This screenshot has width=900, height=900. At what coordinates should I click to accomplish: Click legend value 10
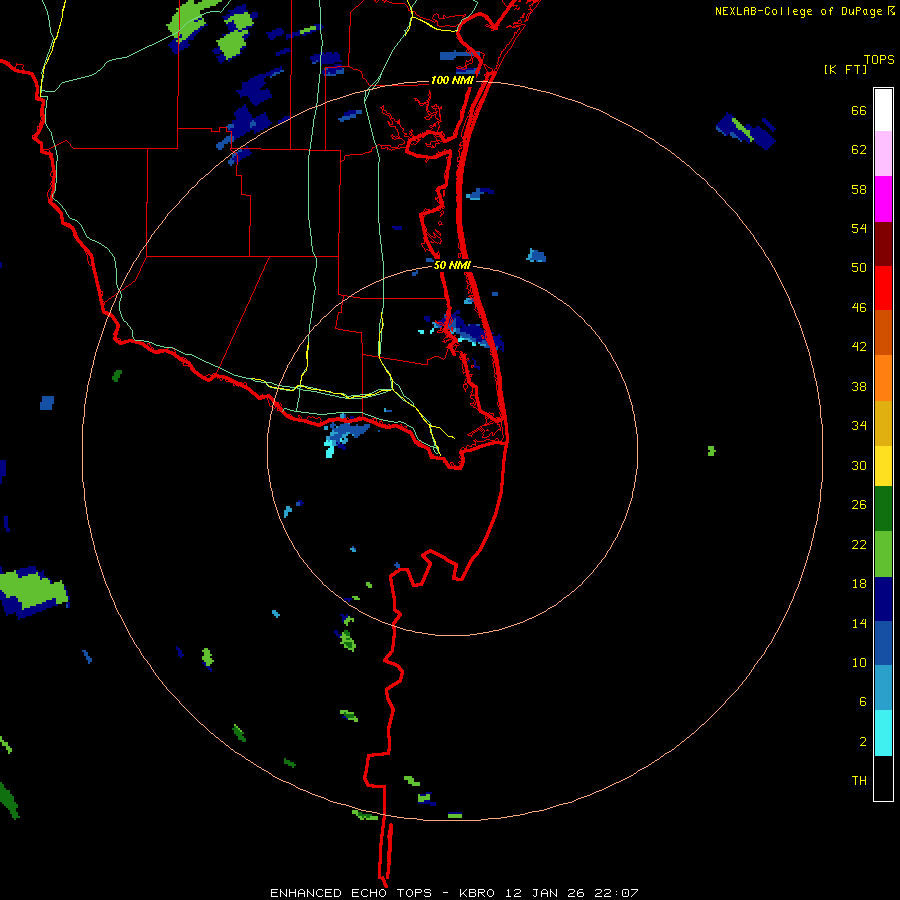tap(859, 662)
